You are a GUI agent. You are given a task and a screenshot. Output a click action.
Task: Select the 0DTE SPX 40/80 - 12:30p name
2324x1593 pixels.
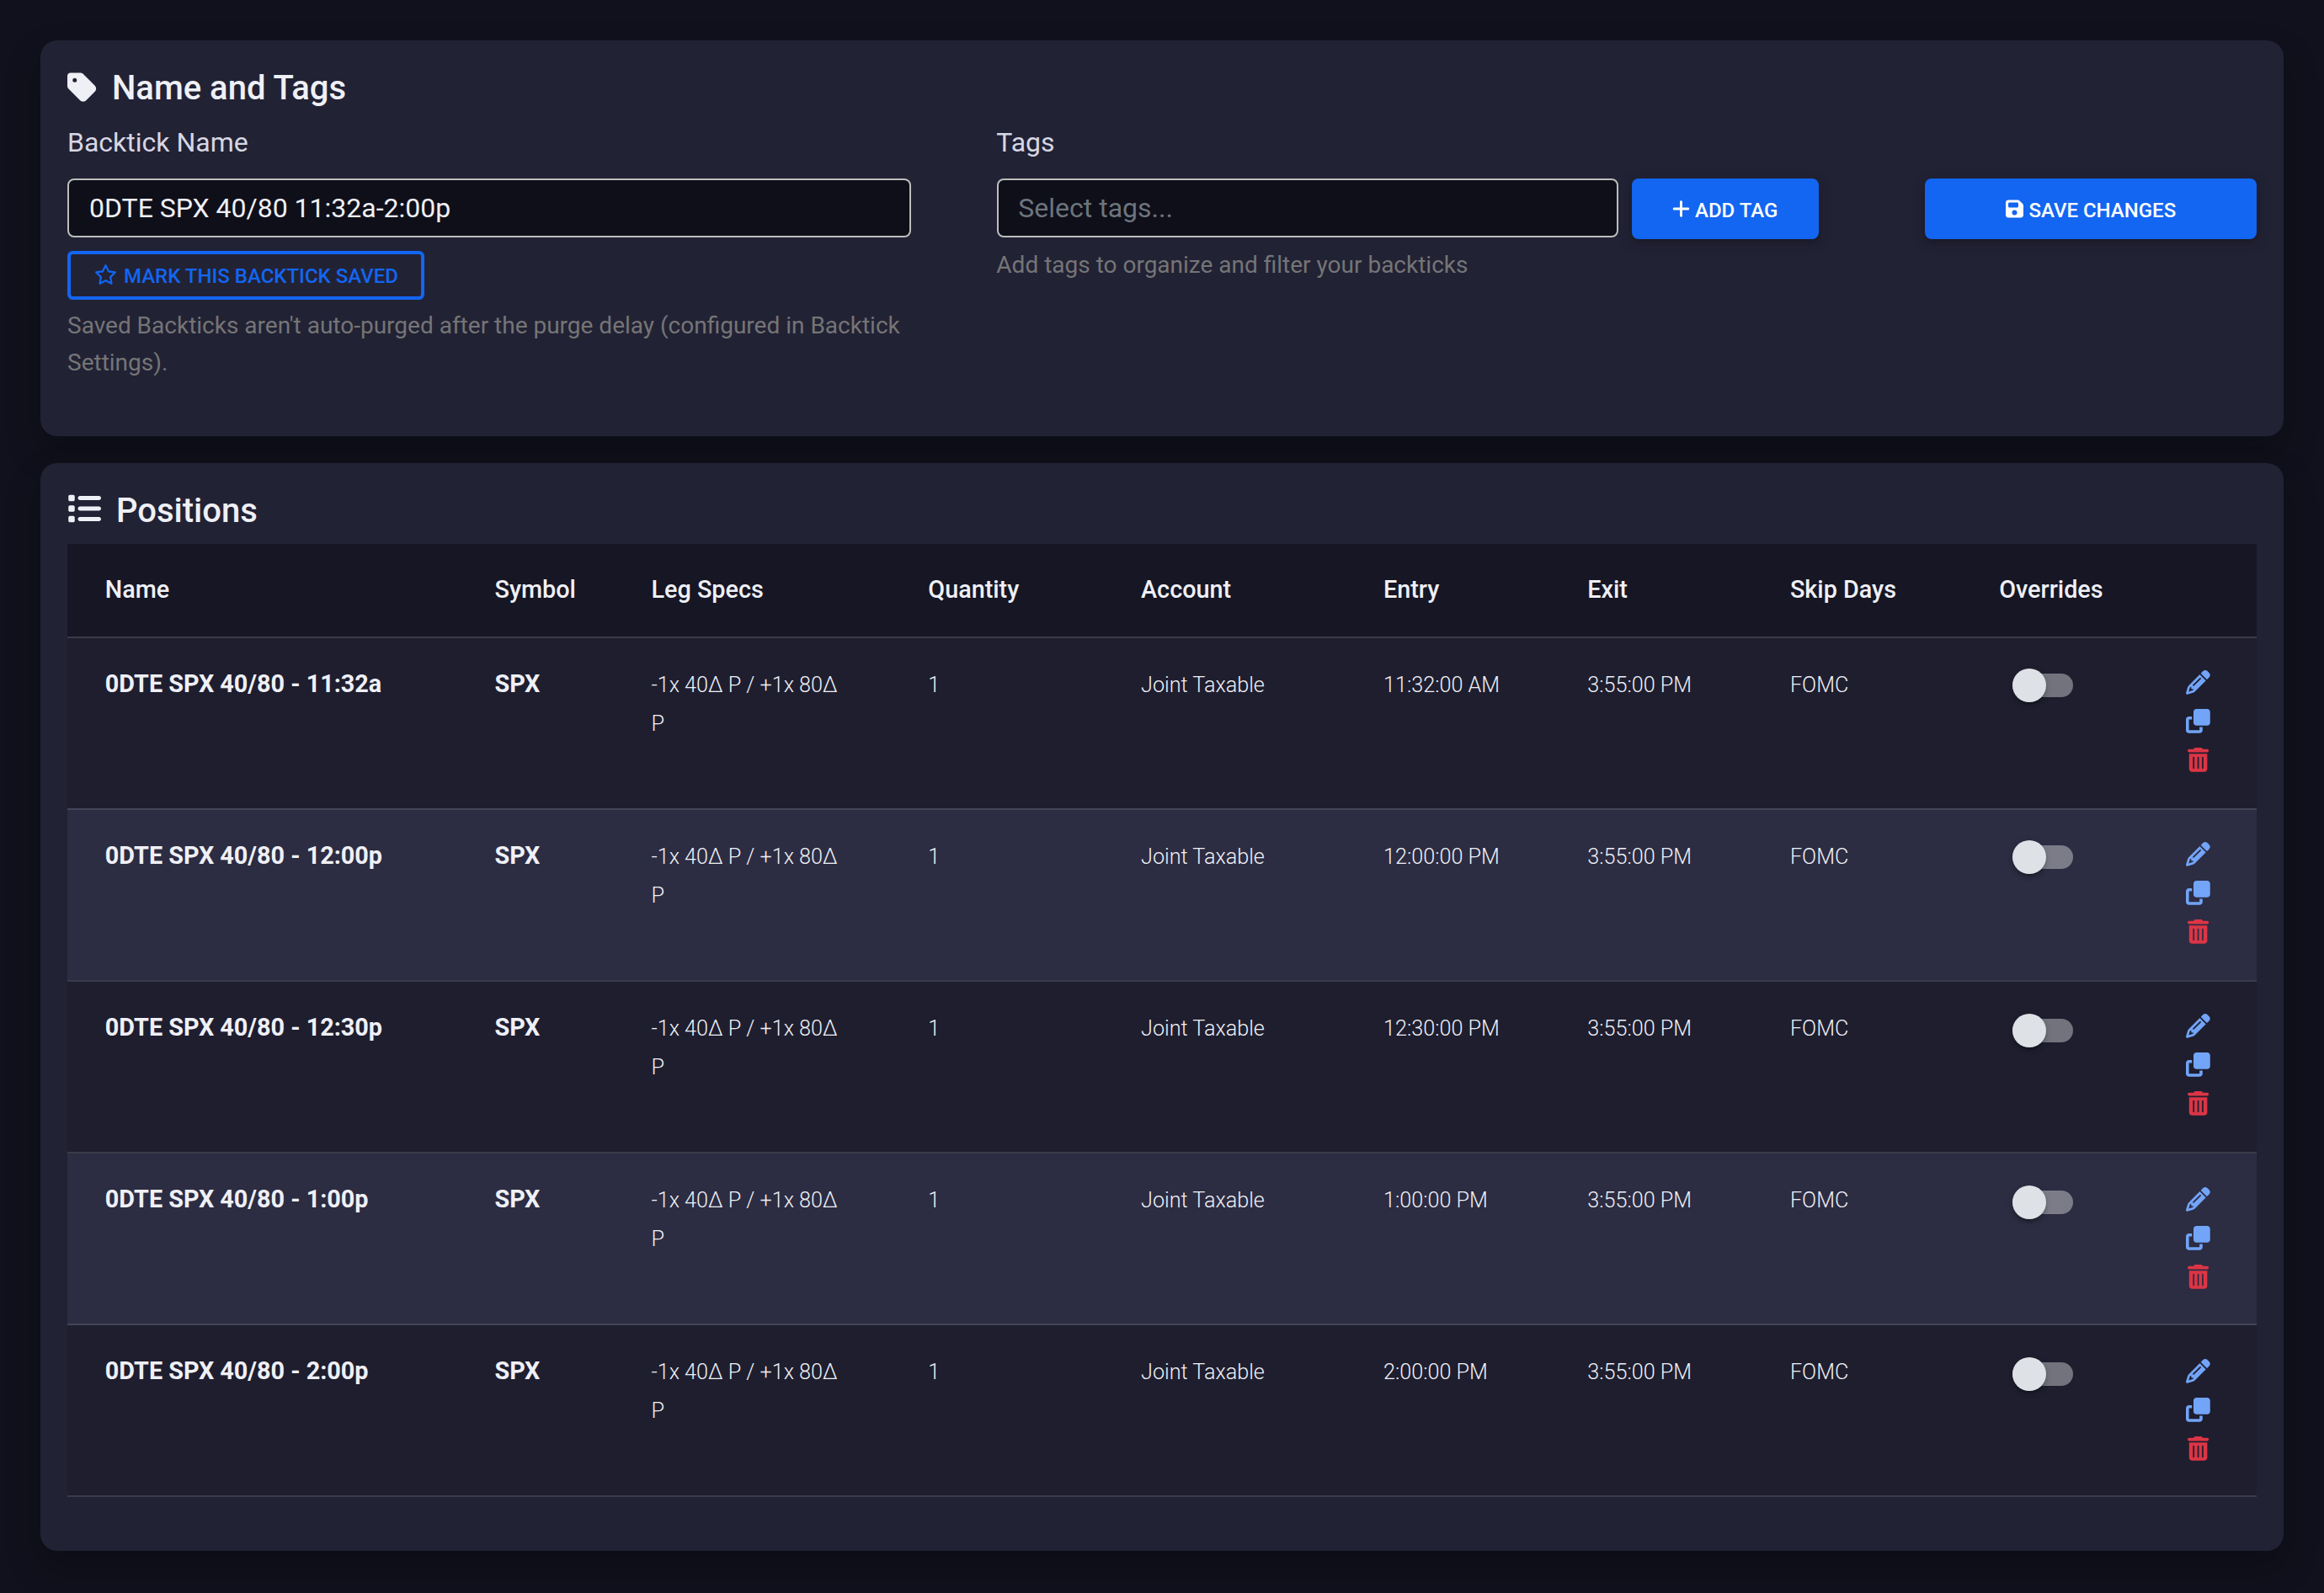(243, 1027)
